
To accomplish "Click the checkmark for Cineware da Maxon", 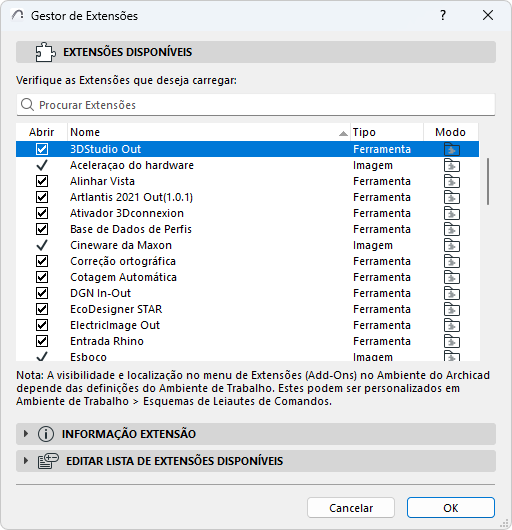I will (x=42, y=245).
